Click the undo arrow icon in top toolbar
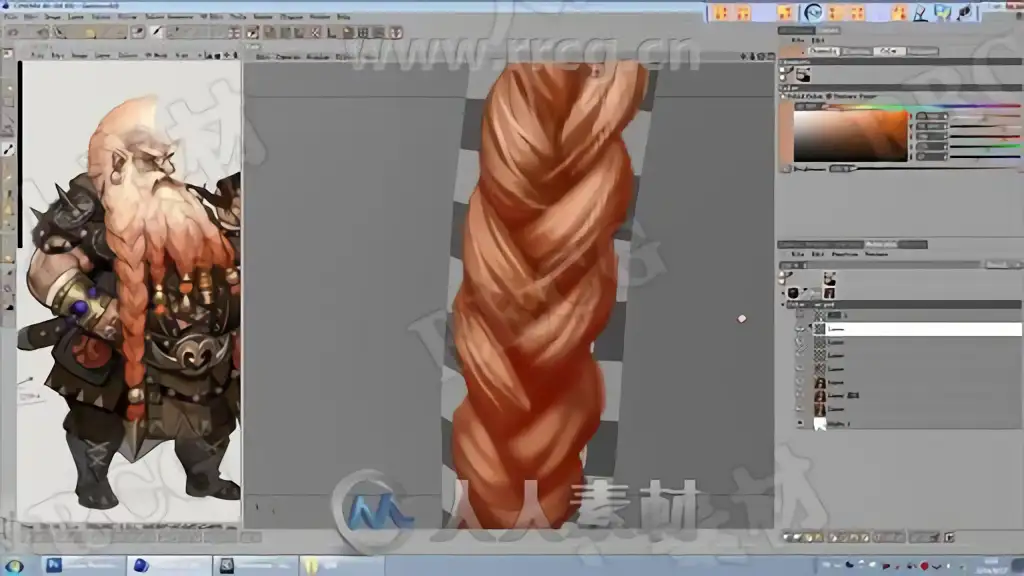The width and height of the screenshot is (1024, 576). (13, 32)
